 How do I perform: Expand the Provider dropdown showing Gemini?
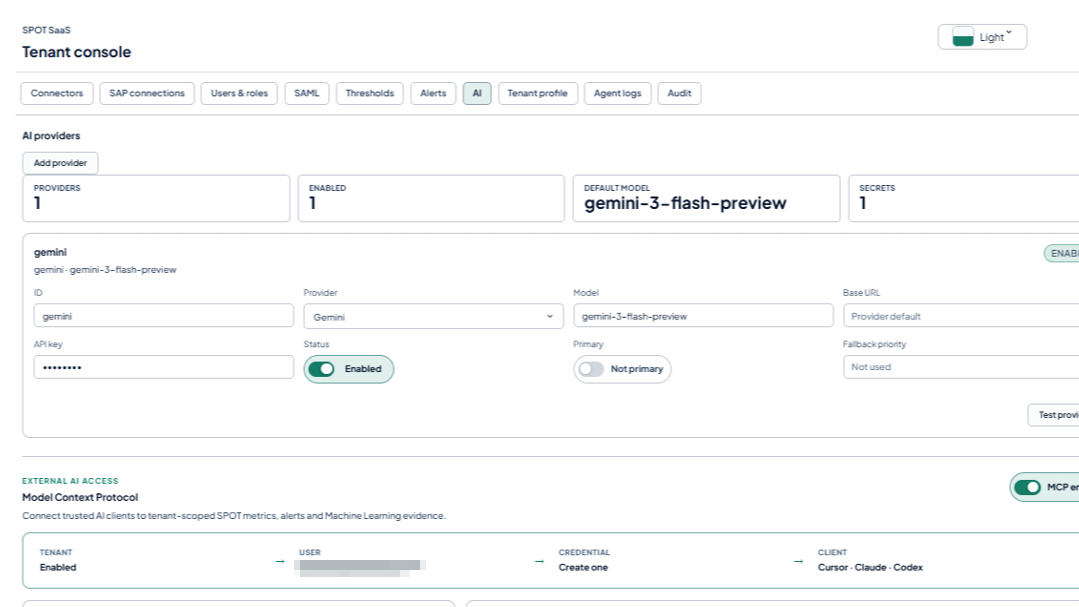click(434, 317)
